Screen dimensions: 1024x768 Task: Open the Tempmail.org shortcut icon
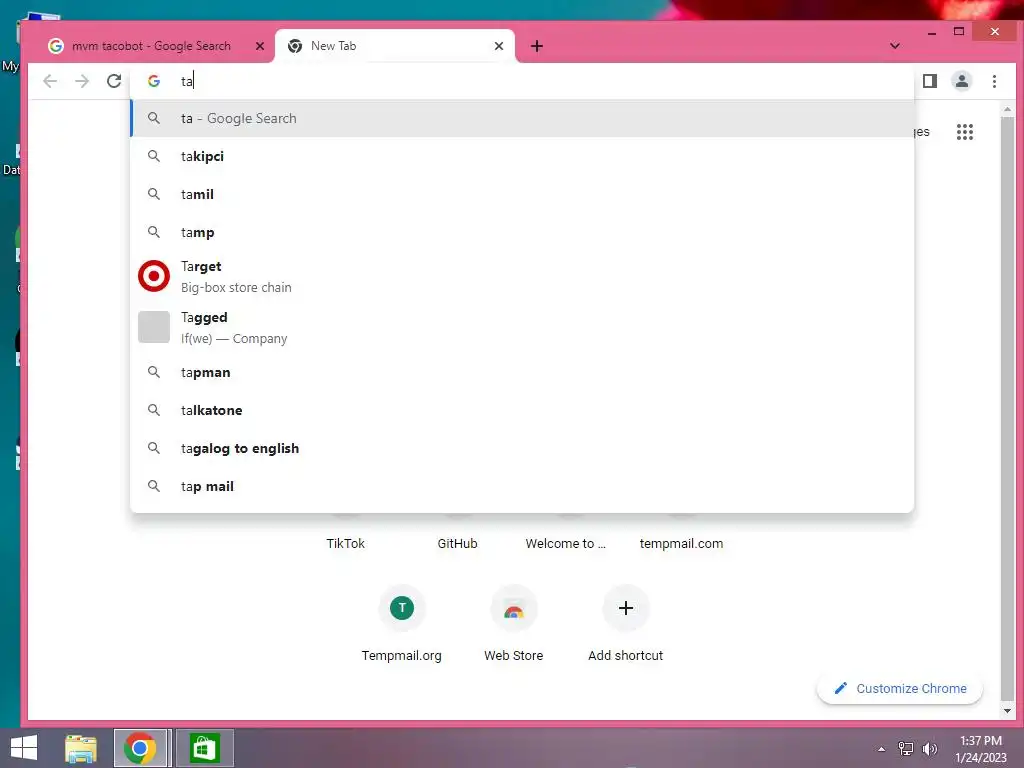402,608
